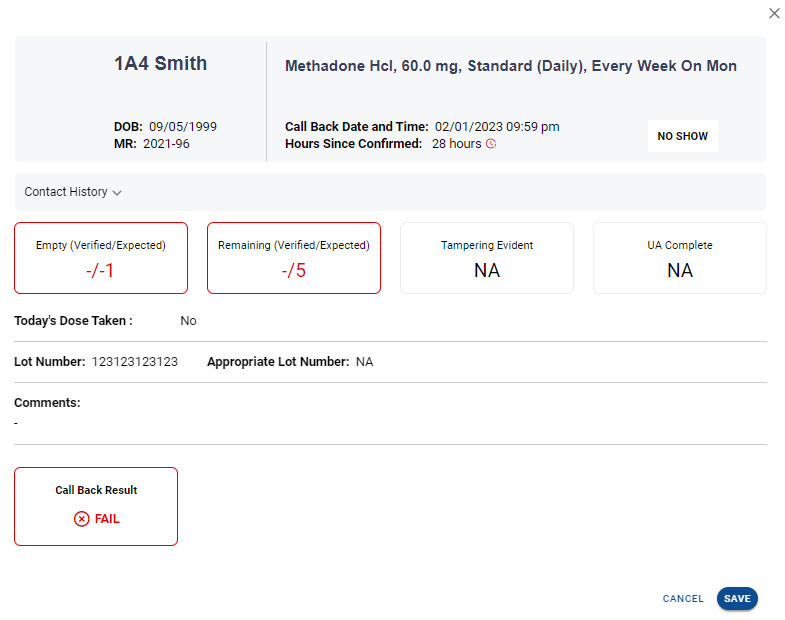Expand the Contact History chevron

click(117, 192)
